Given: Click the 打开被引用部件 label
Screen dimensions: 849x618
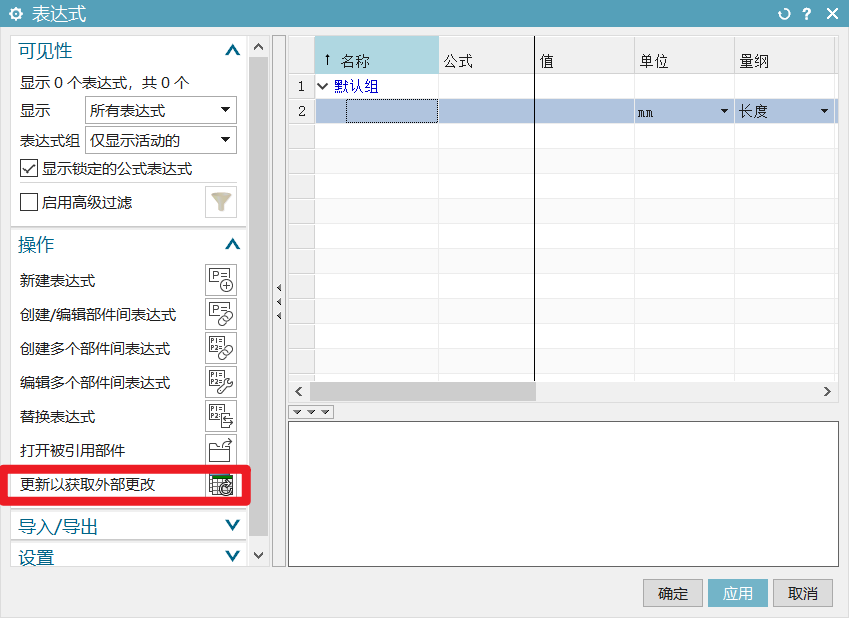Looking at the screenshot, I should click(73, 451).
